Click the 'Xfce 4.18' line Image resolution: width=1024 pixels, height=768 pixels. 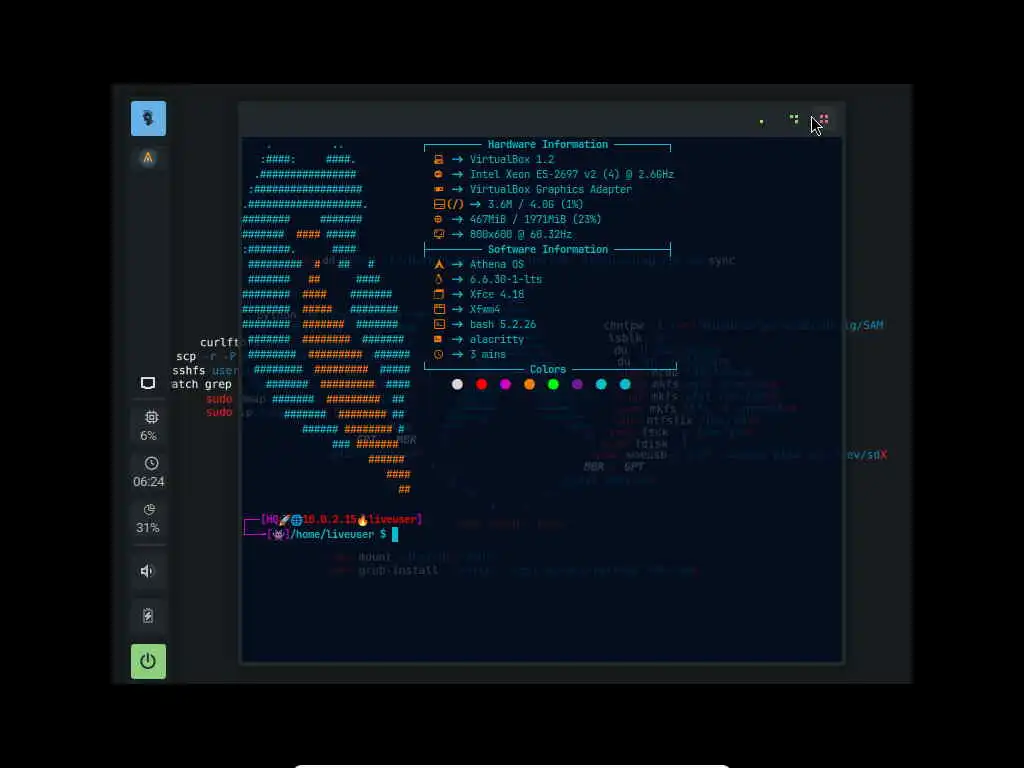(x=496, y=295)
